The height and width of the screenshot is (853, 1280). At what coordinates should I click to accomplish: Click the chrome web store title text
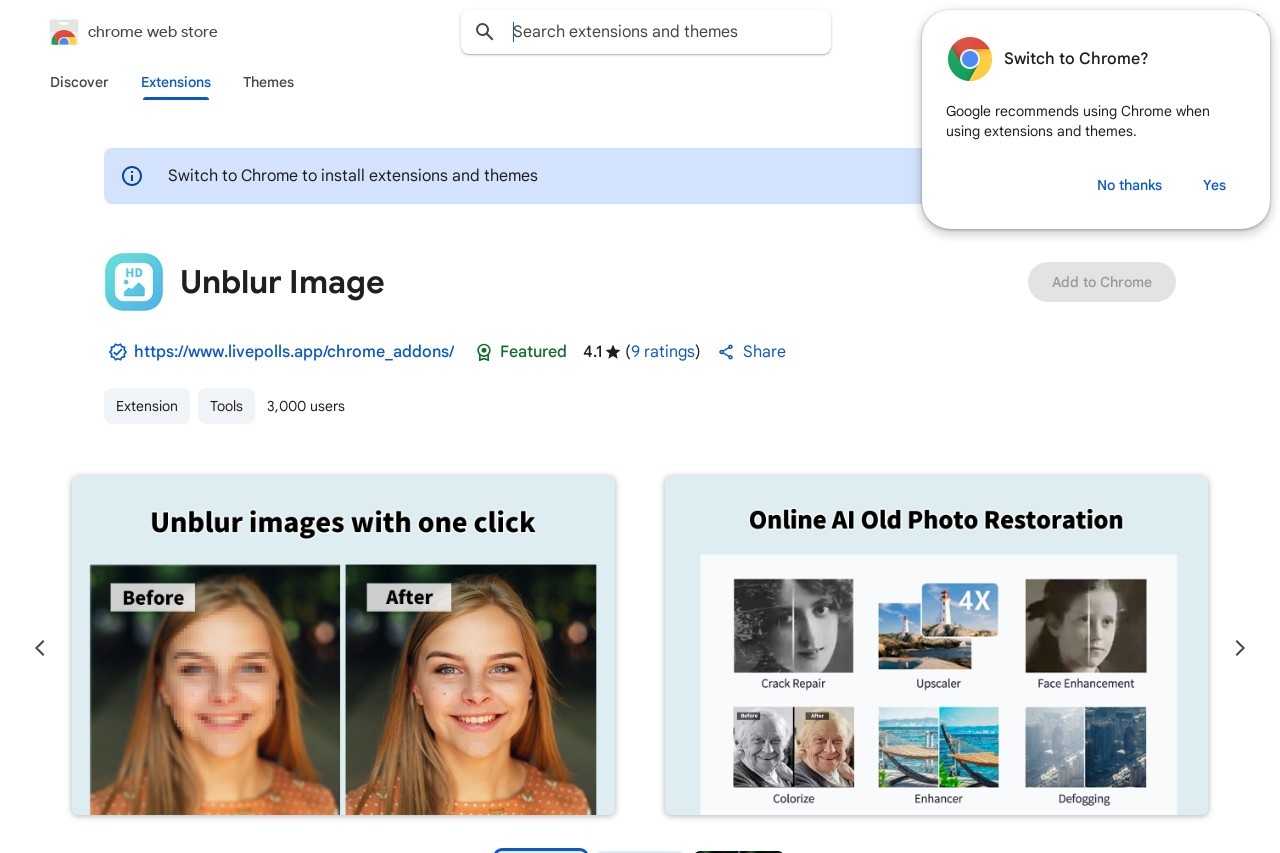(153, 32)
